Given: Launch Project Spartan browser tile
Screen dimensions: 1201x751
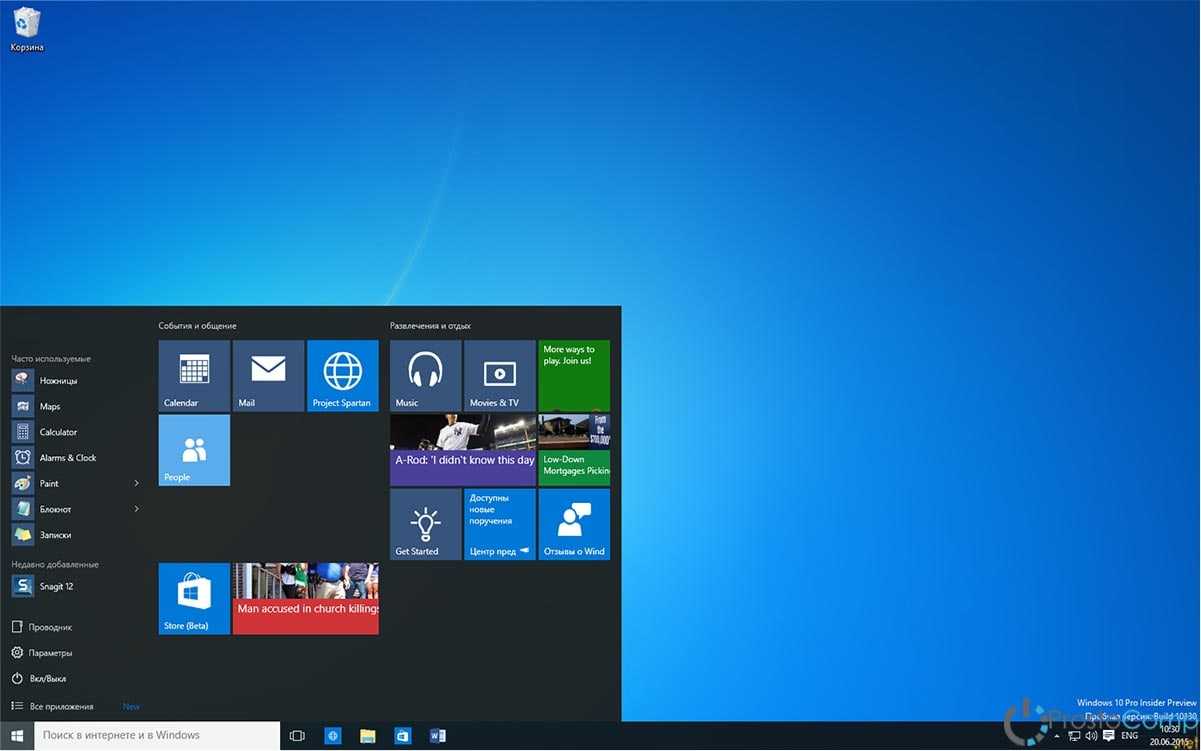Looking at the screenshot, I should 342,376.
